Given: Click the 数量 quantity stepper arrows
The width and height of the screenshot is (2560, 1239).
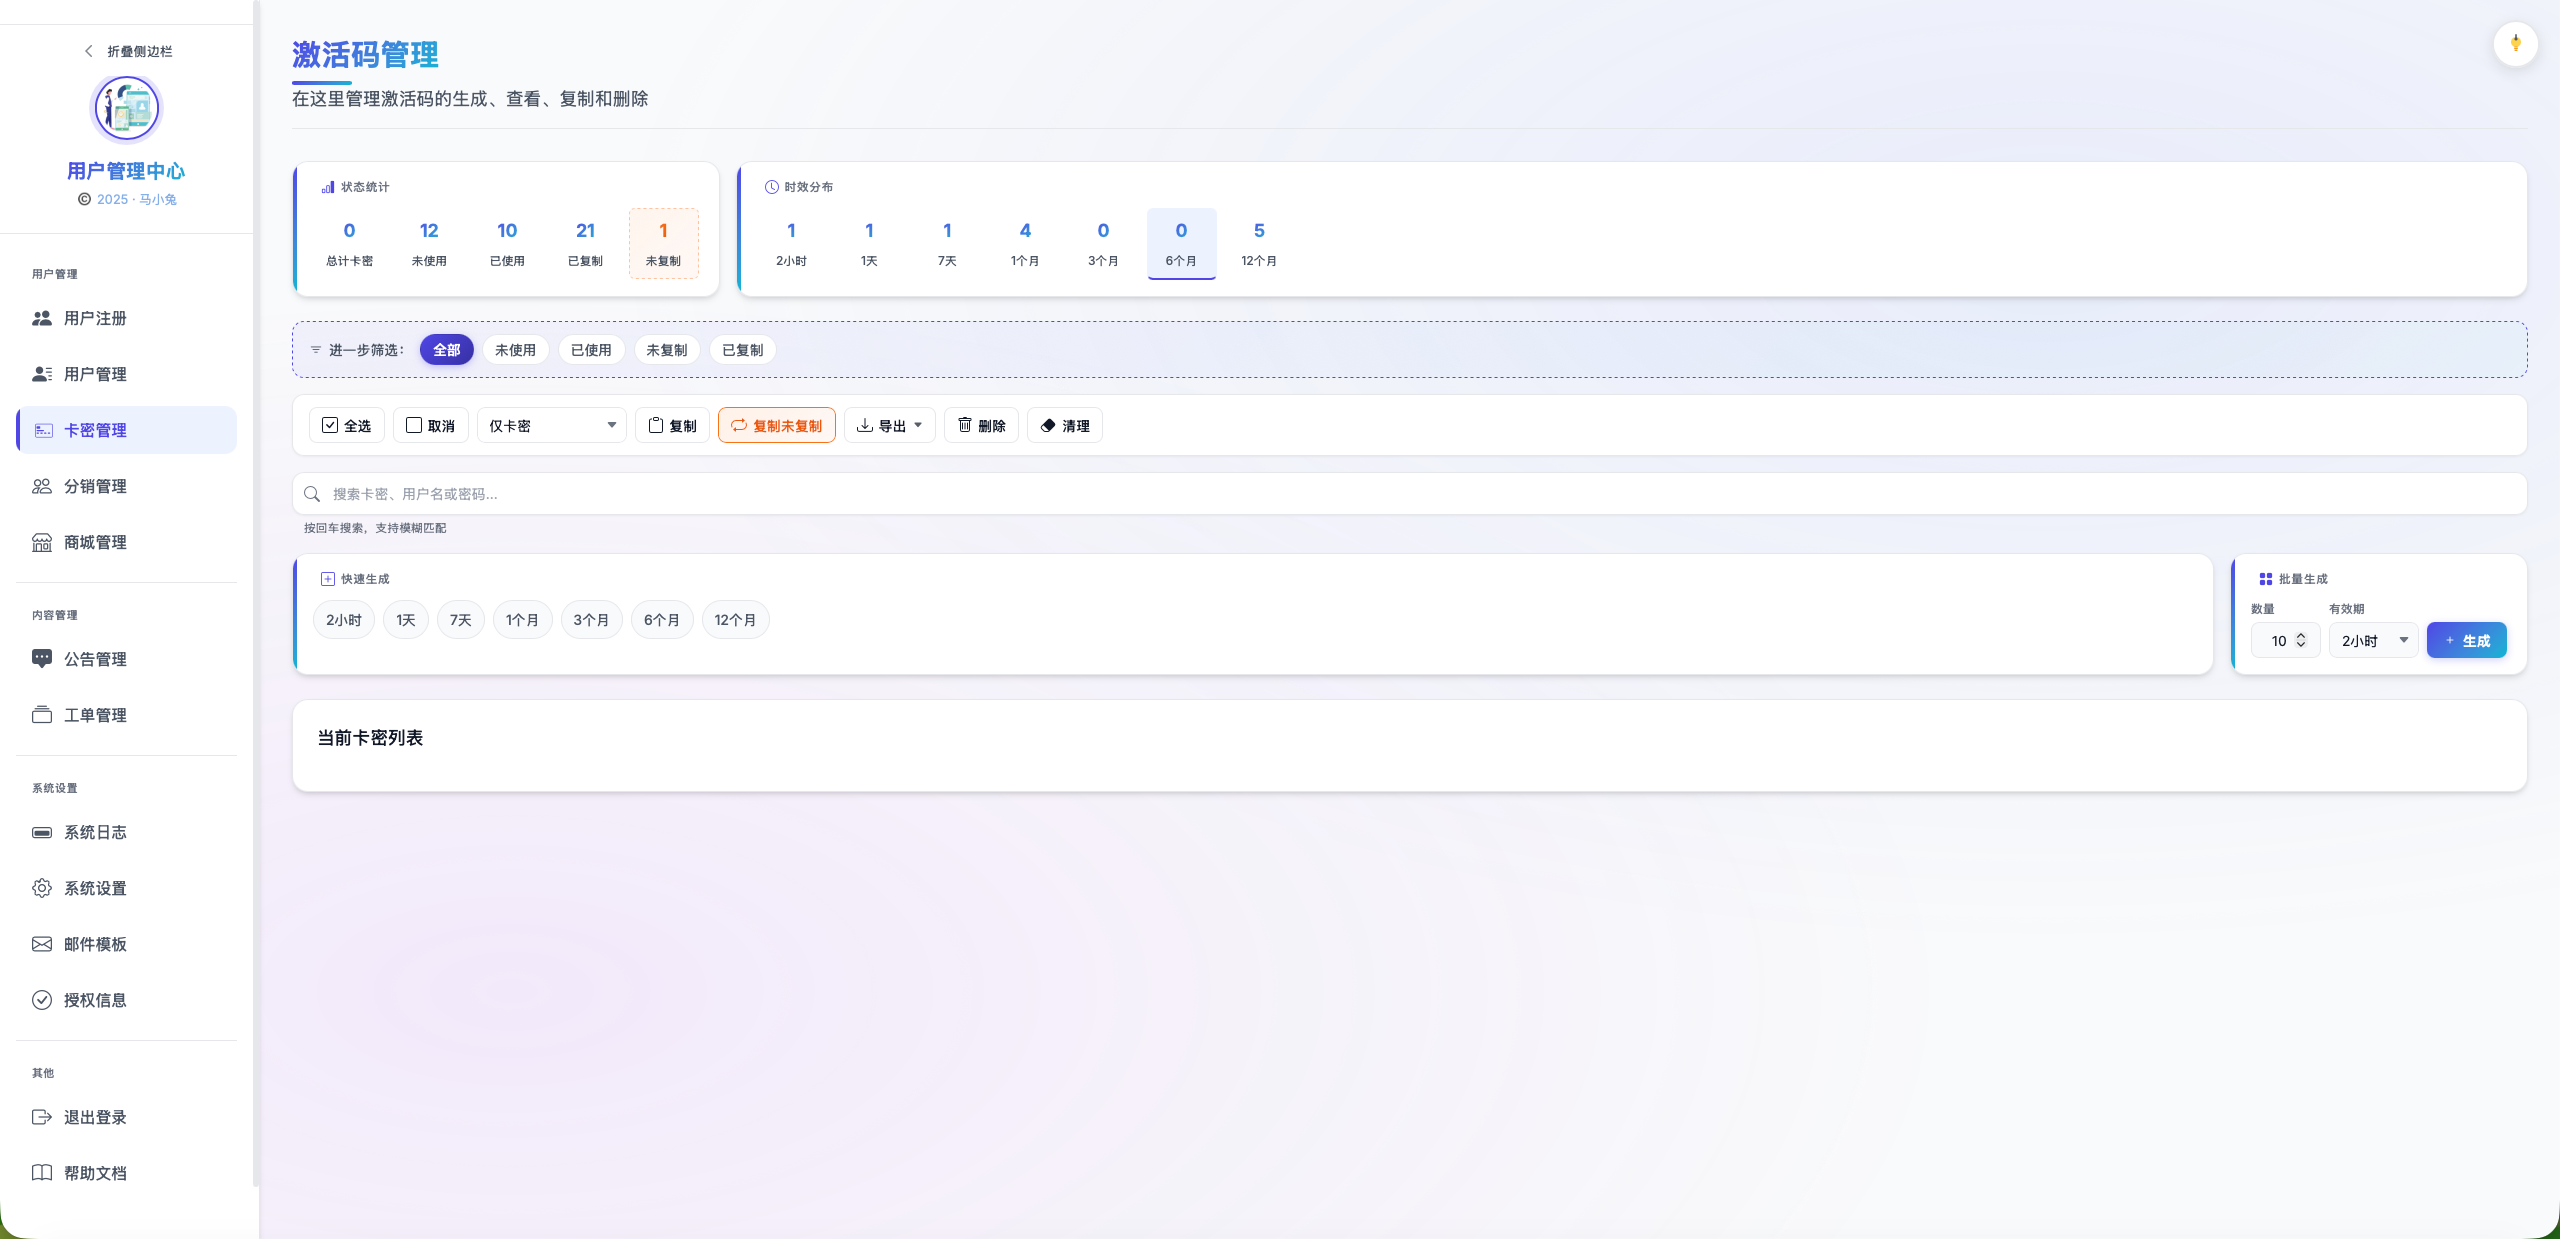Looking at the screenshot, I should pos(2301,640).
